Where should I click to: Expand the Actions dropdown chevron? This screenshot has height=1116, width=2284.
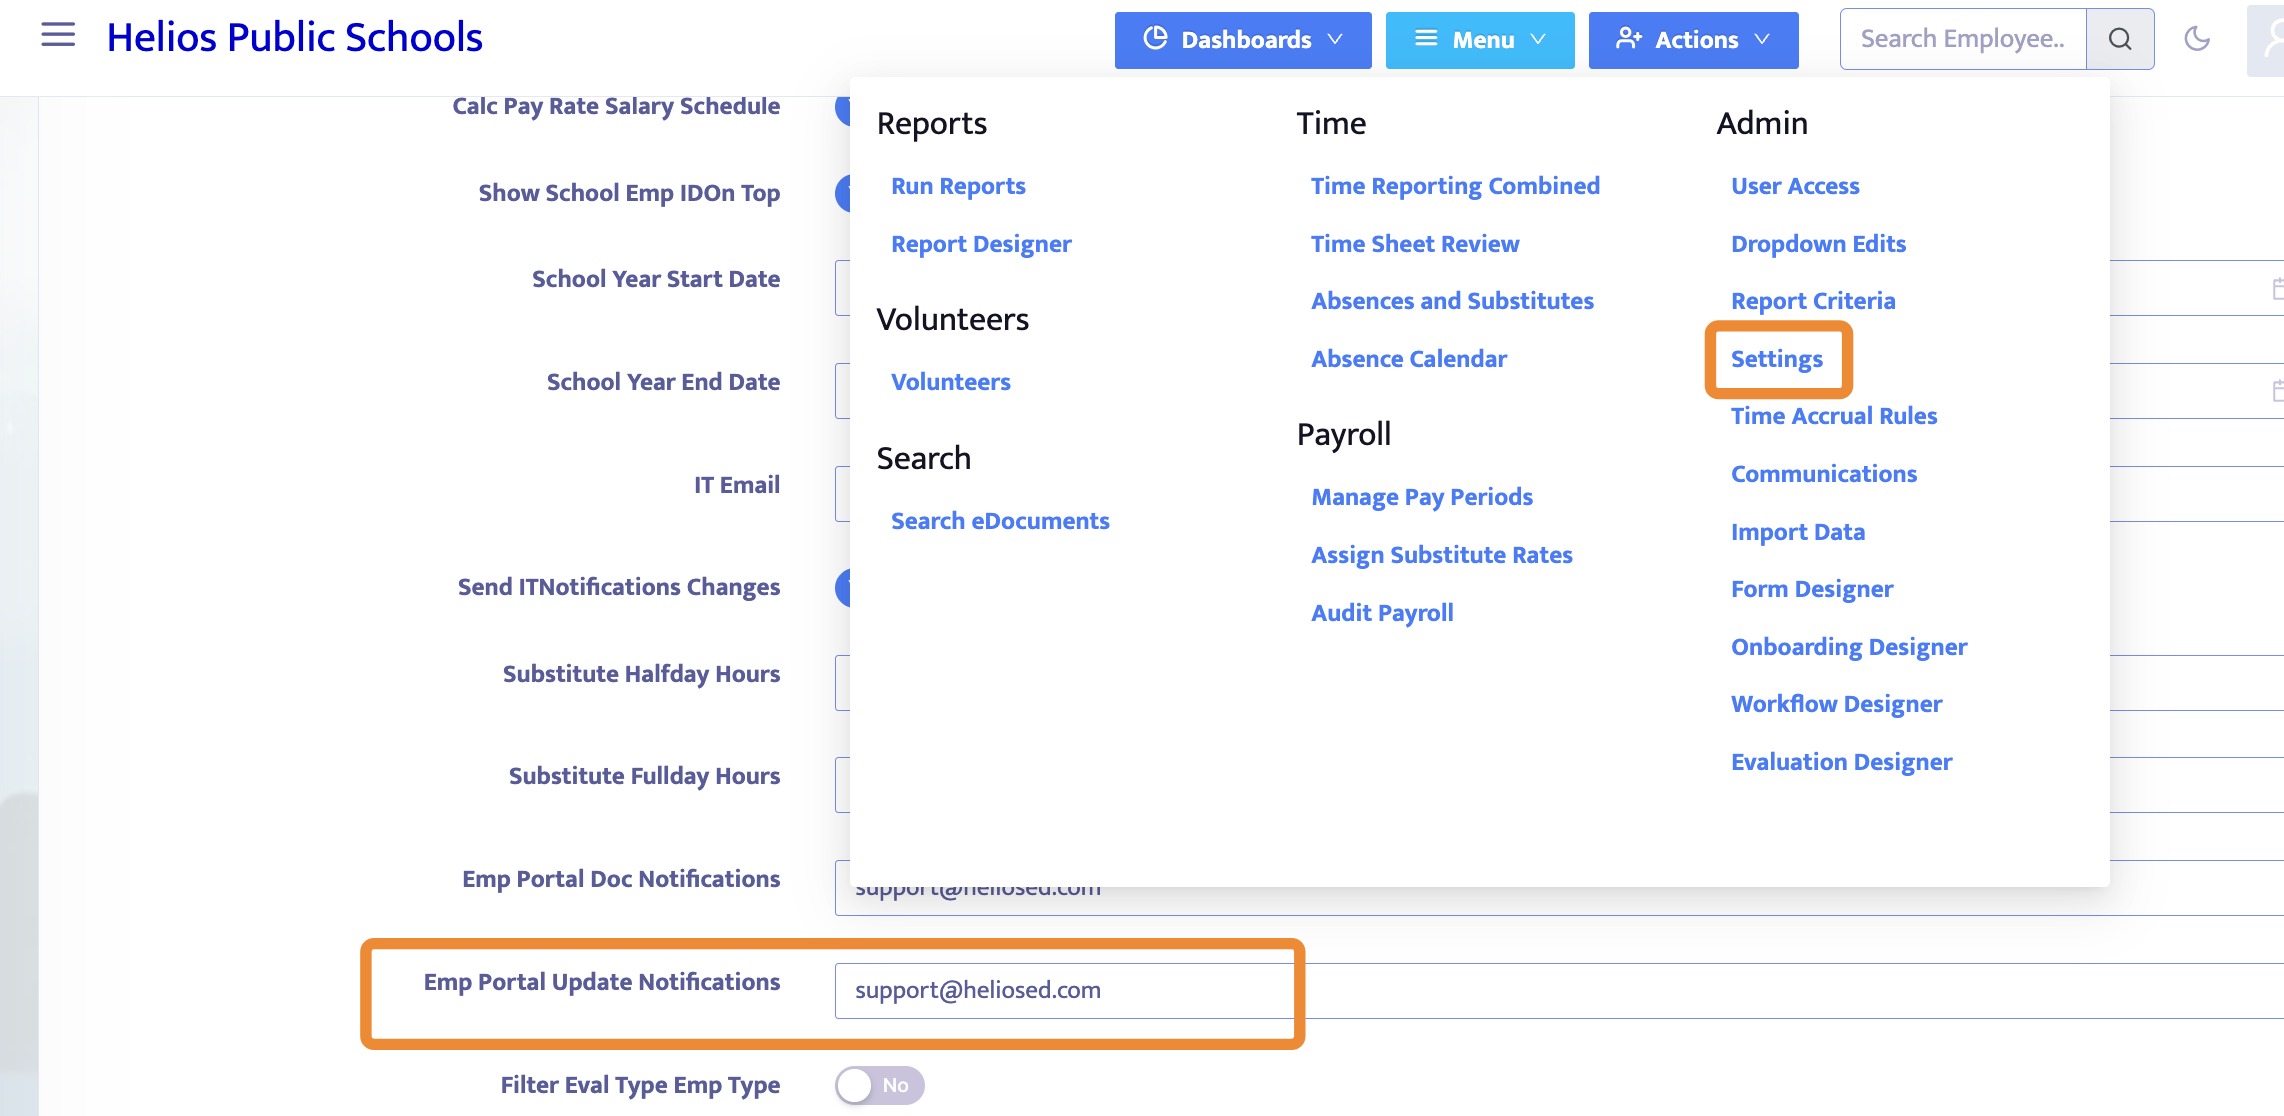[1762, 40]
